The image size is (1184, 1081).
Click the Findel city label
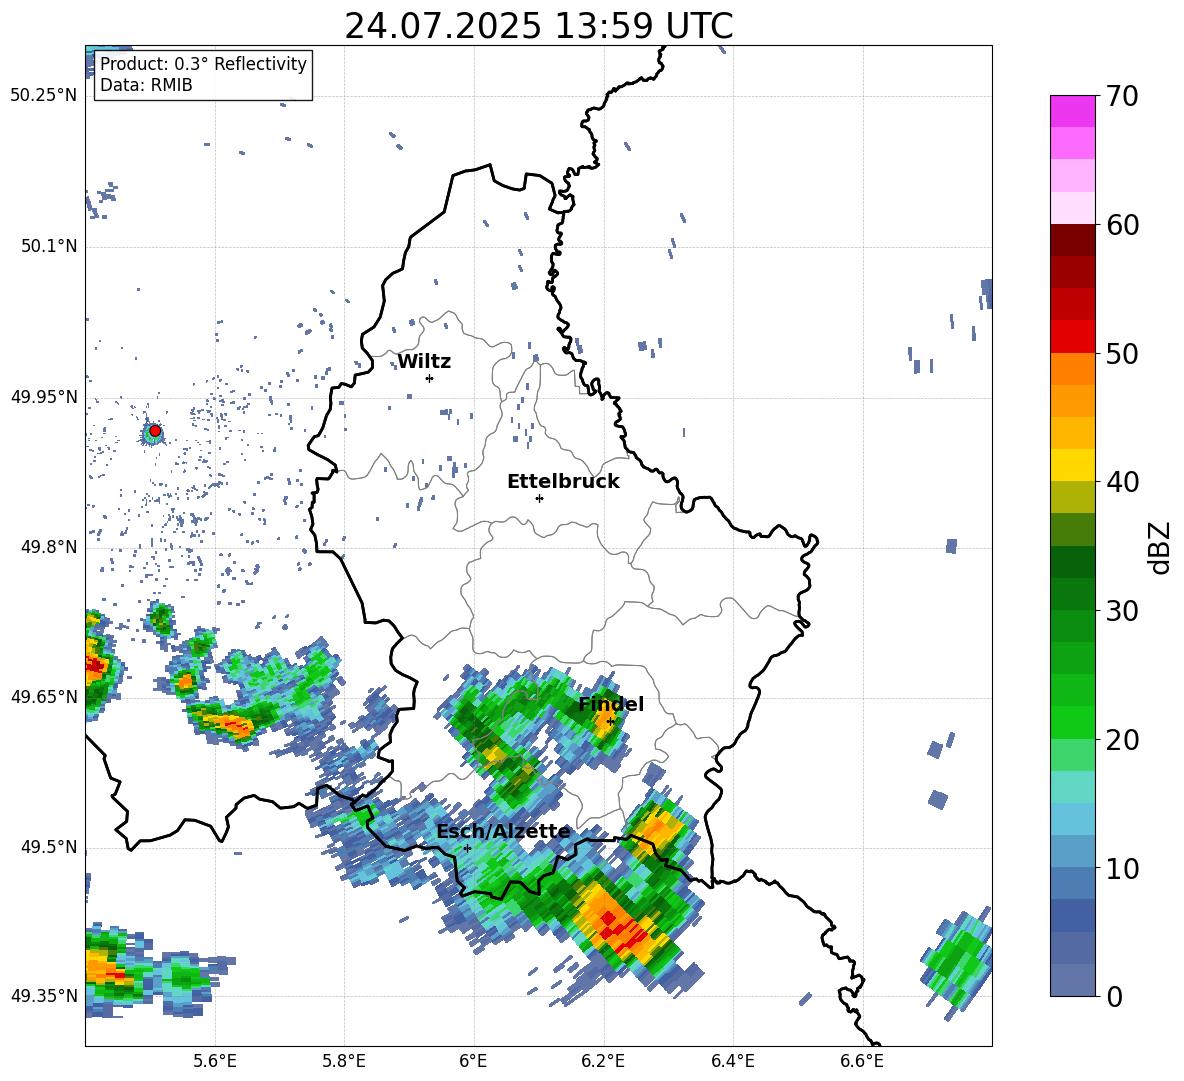(x=611, y=704)
